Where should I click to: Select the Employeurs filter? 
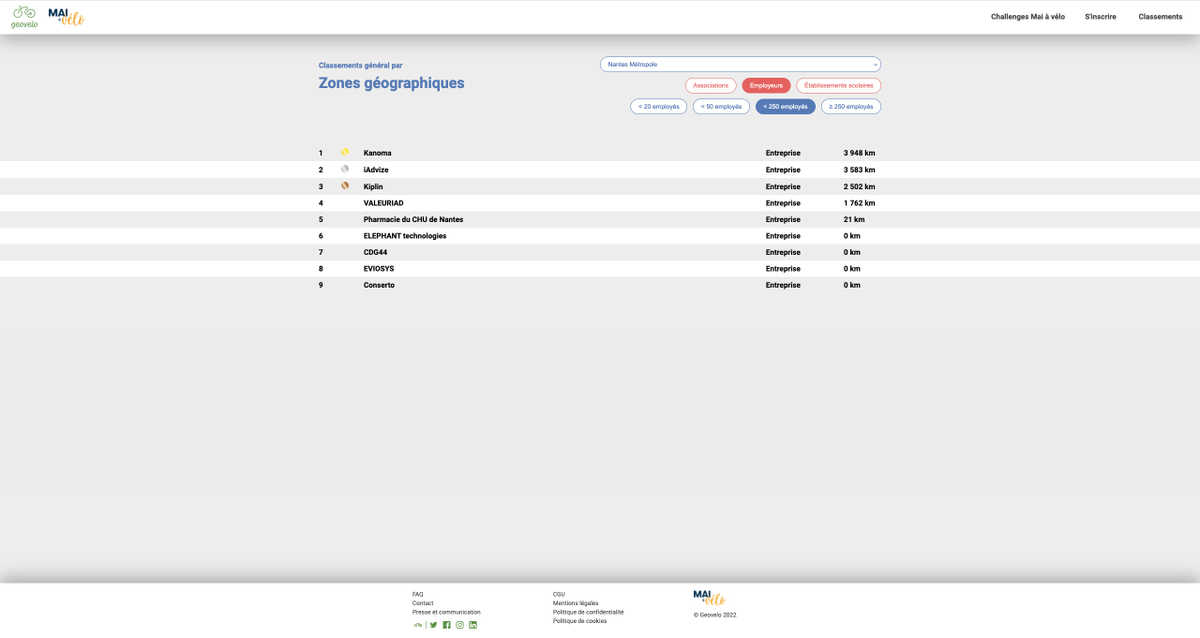coord(766,86)
